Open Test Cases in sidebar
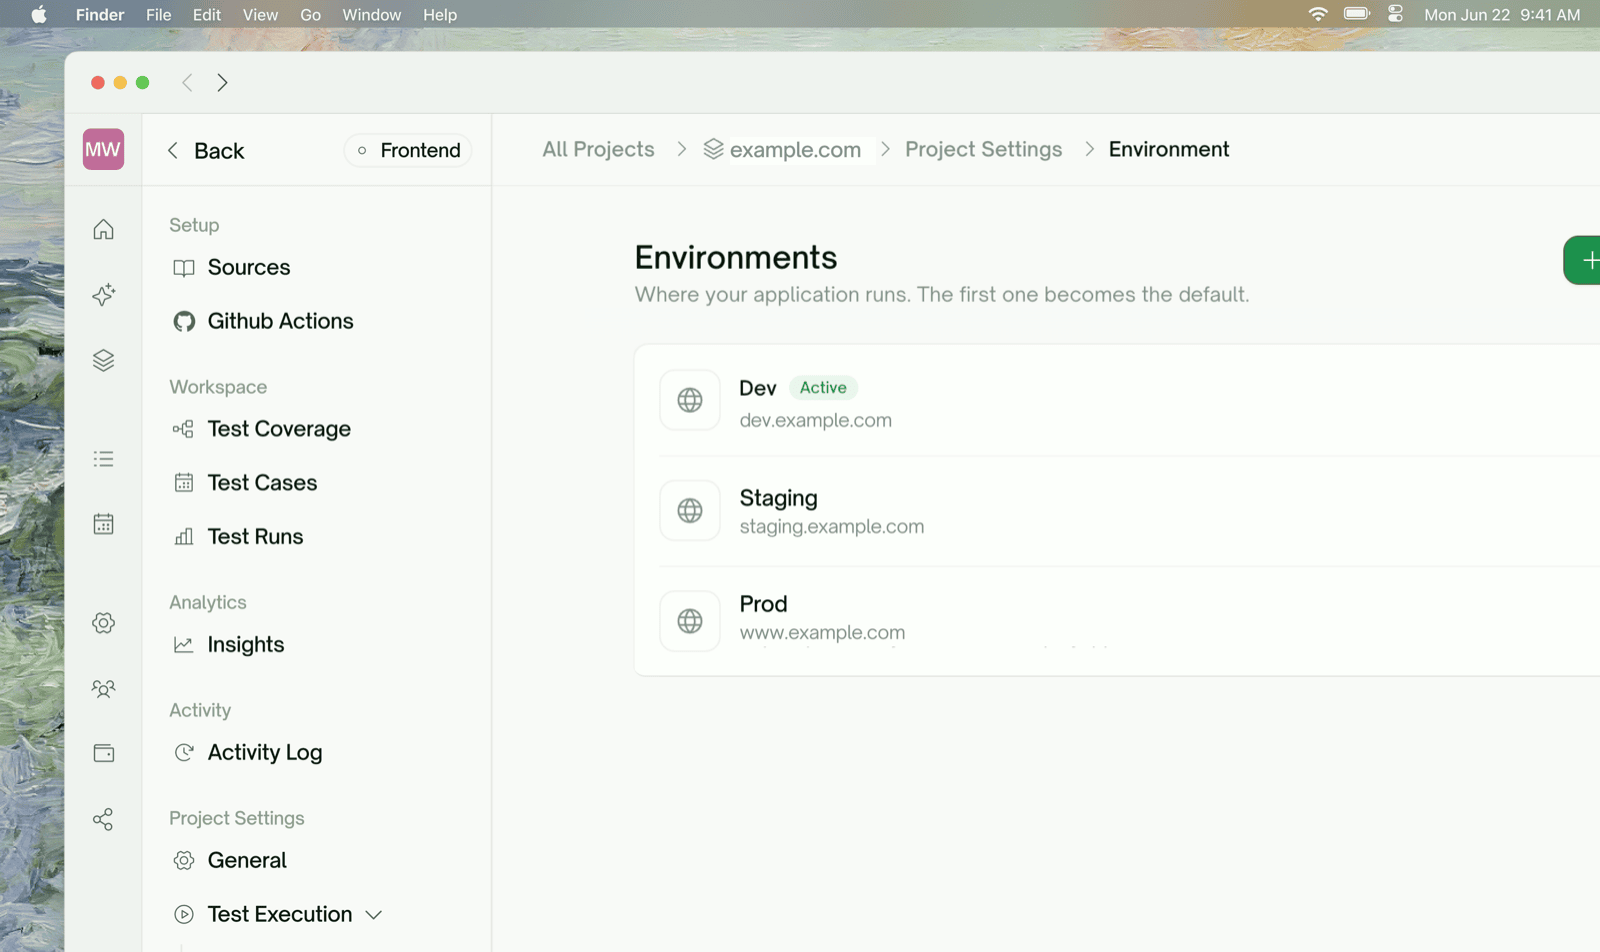Image resolution: width=1600 pixels, height=952 pixels. point(245,483)
